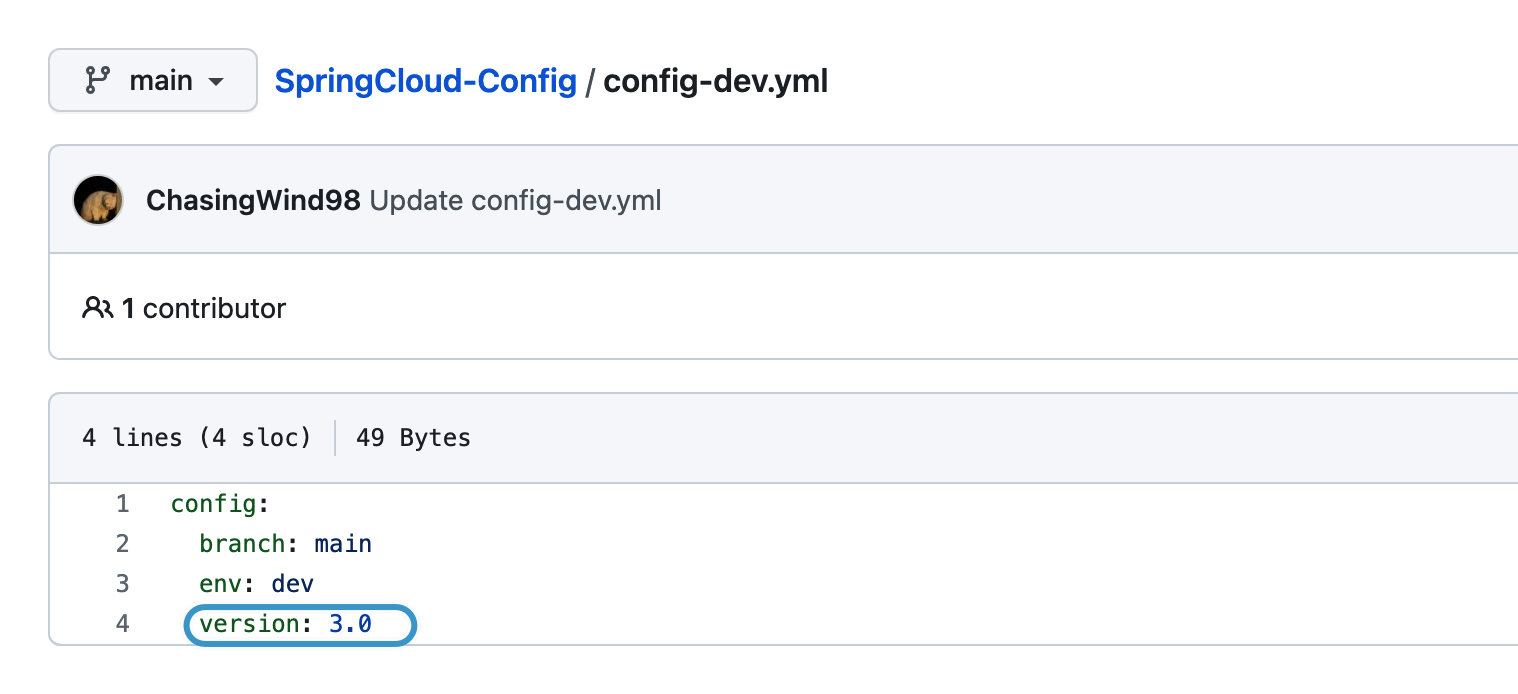Screen dimensions: 1518x694
Task: Click the git branch icon
Action: (97, 80)
